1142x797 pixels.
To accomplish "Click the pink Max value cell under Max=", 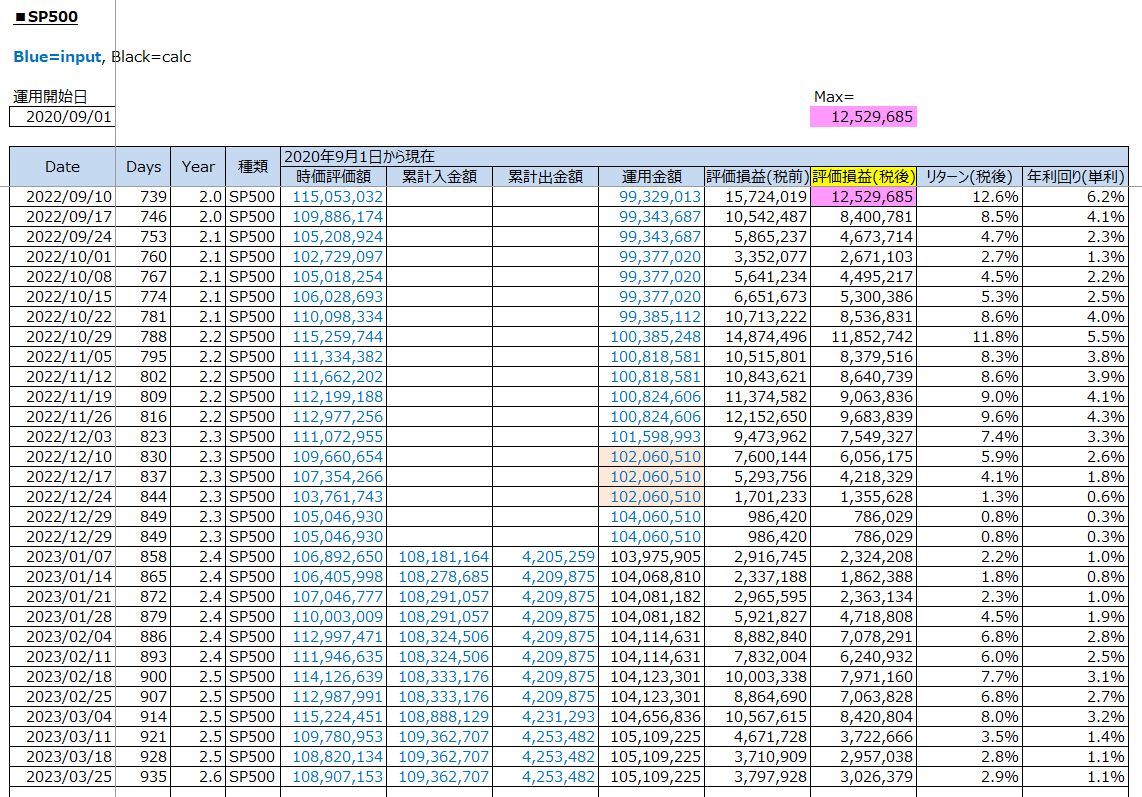I will [x=862, y=117].
